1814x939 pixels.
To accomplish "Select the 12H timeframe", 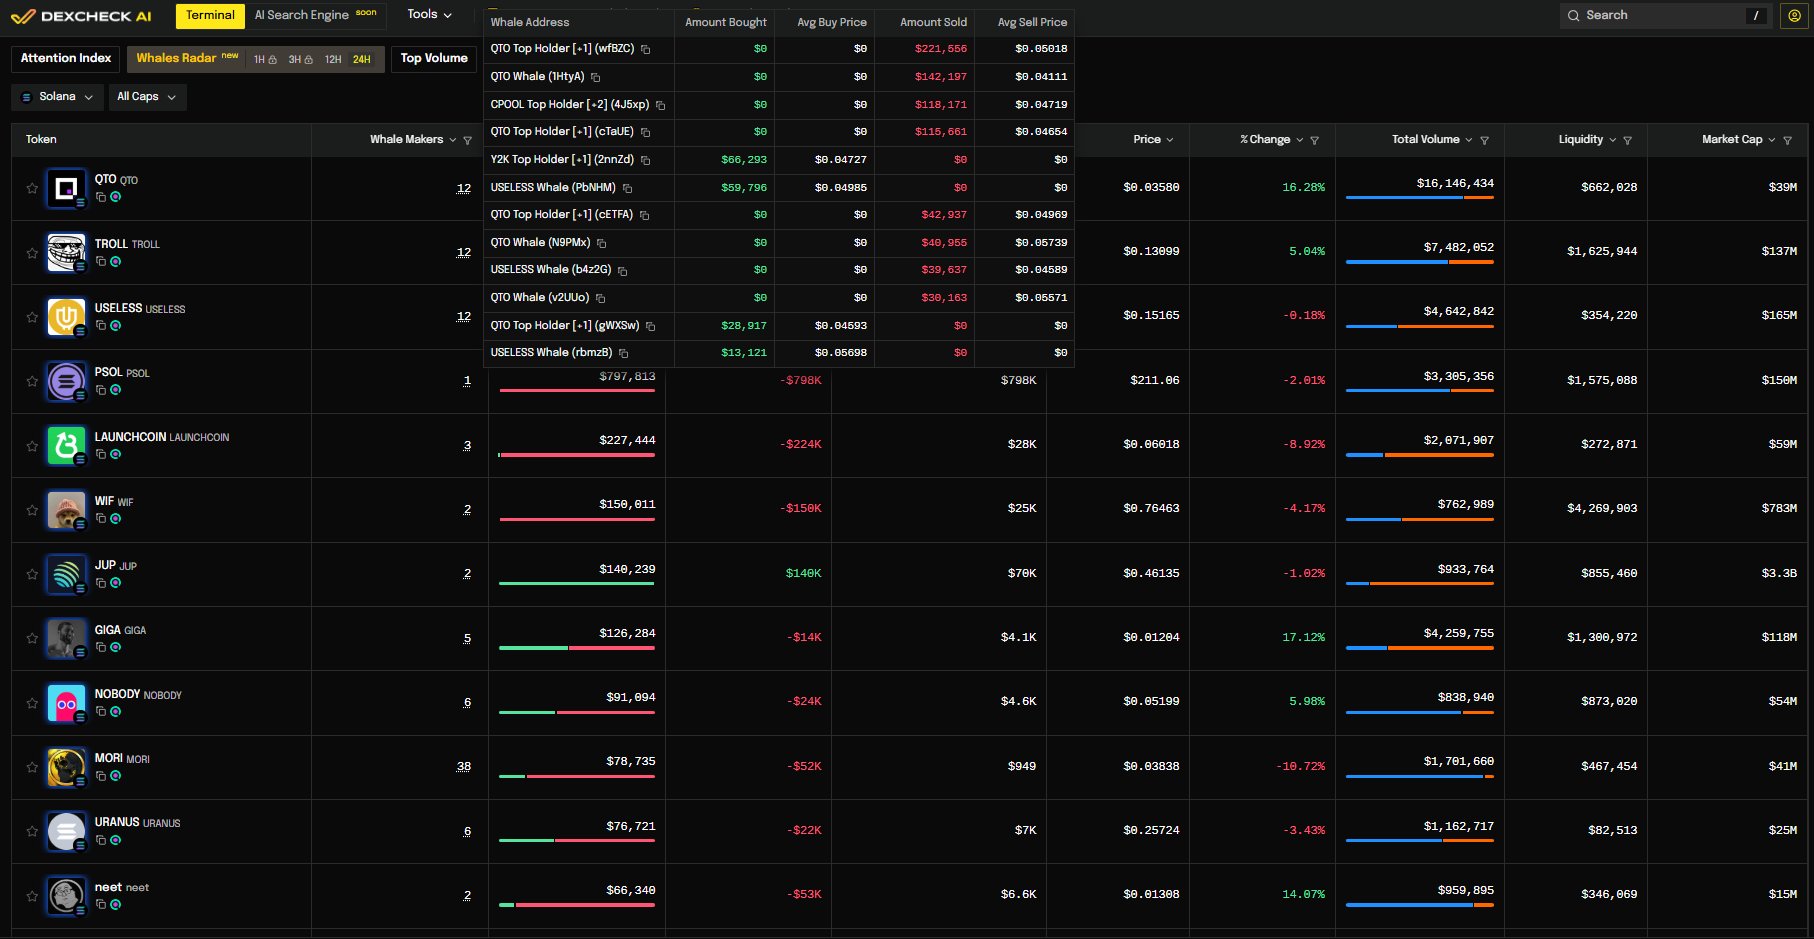I will [333, 59].
